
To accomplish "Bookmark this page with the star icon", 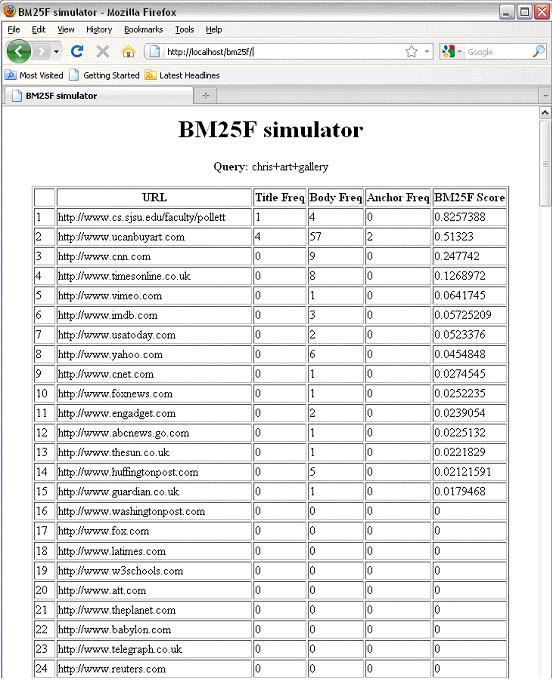I will tap(411, 52).
